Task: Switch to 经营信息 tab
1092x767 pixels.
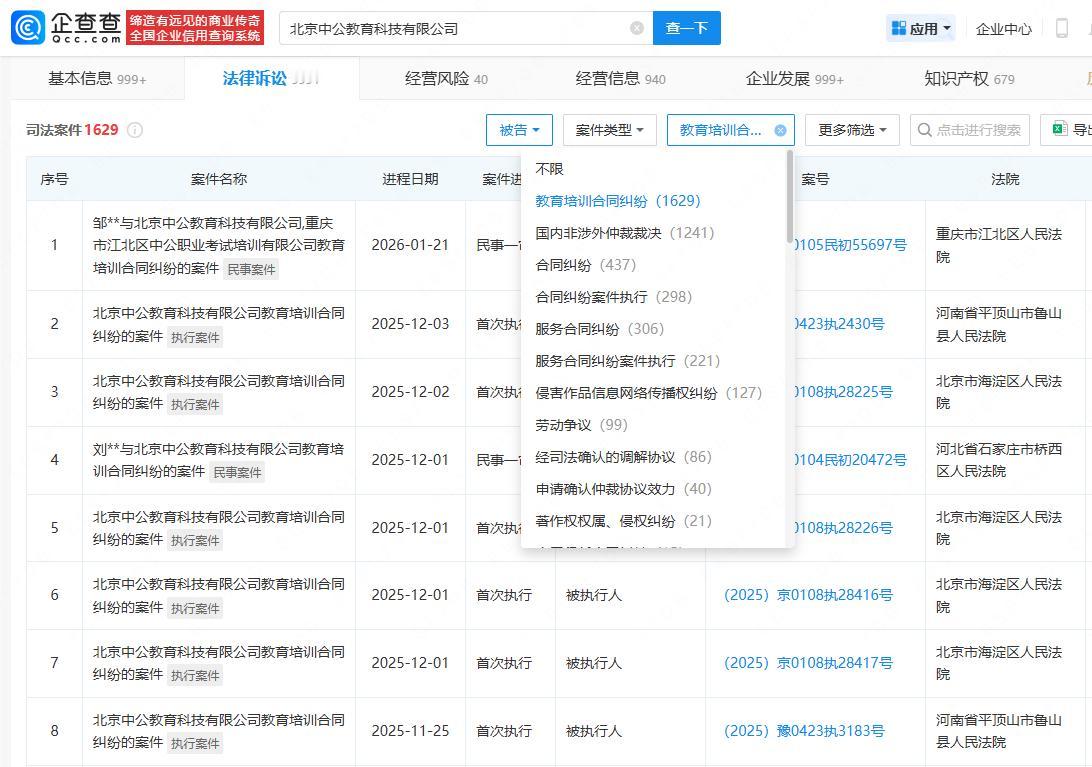Action: 621,79
